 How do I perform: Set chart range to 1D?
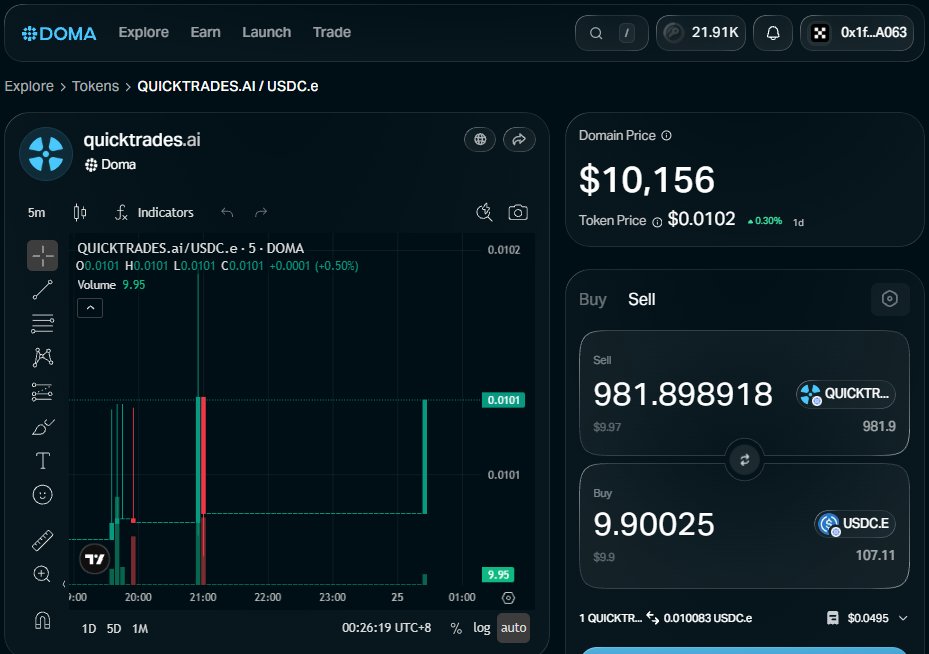(89, 629)
